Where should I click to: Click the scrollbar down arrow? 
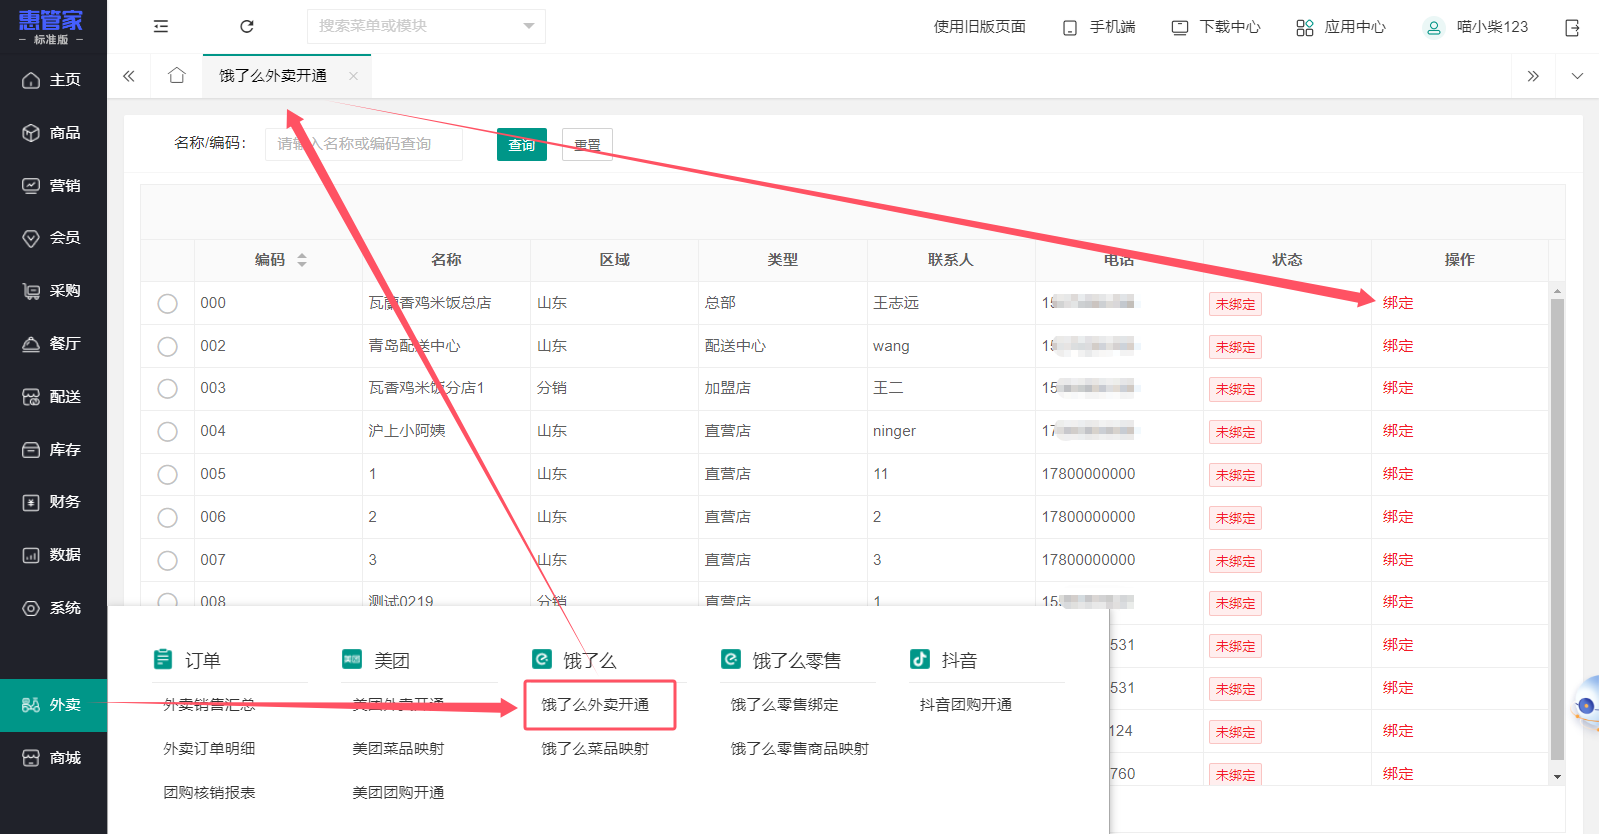pyautogui.click(x=1557, y=777)
